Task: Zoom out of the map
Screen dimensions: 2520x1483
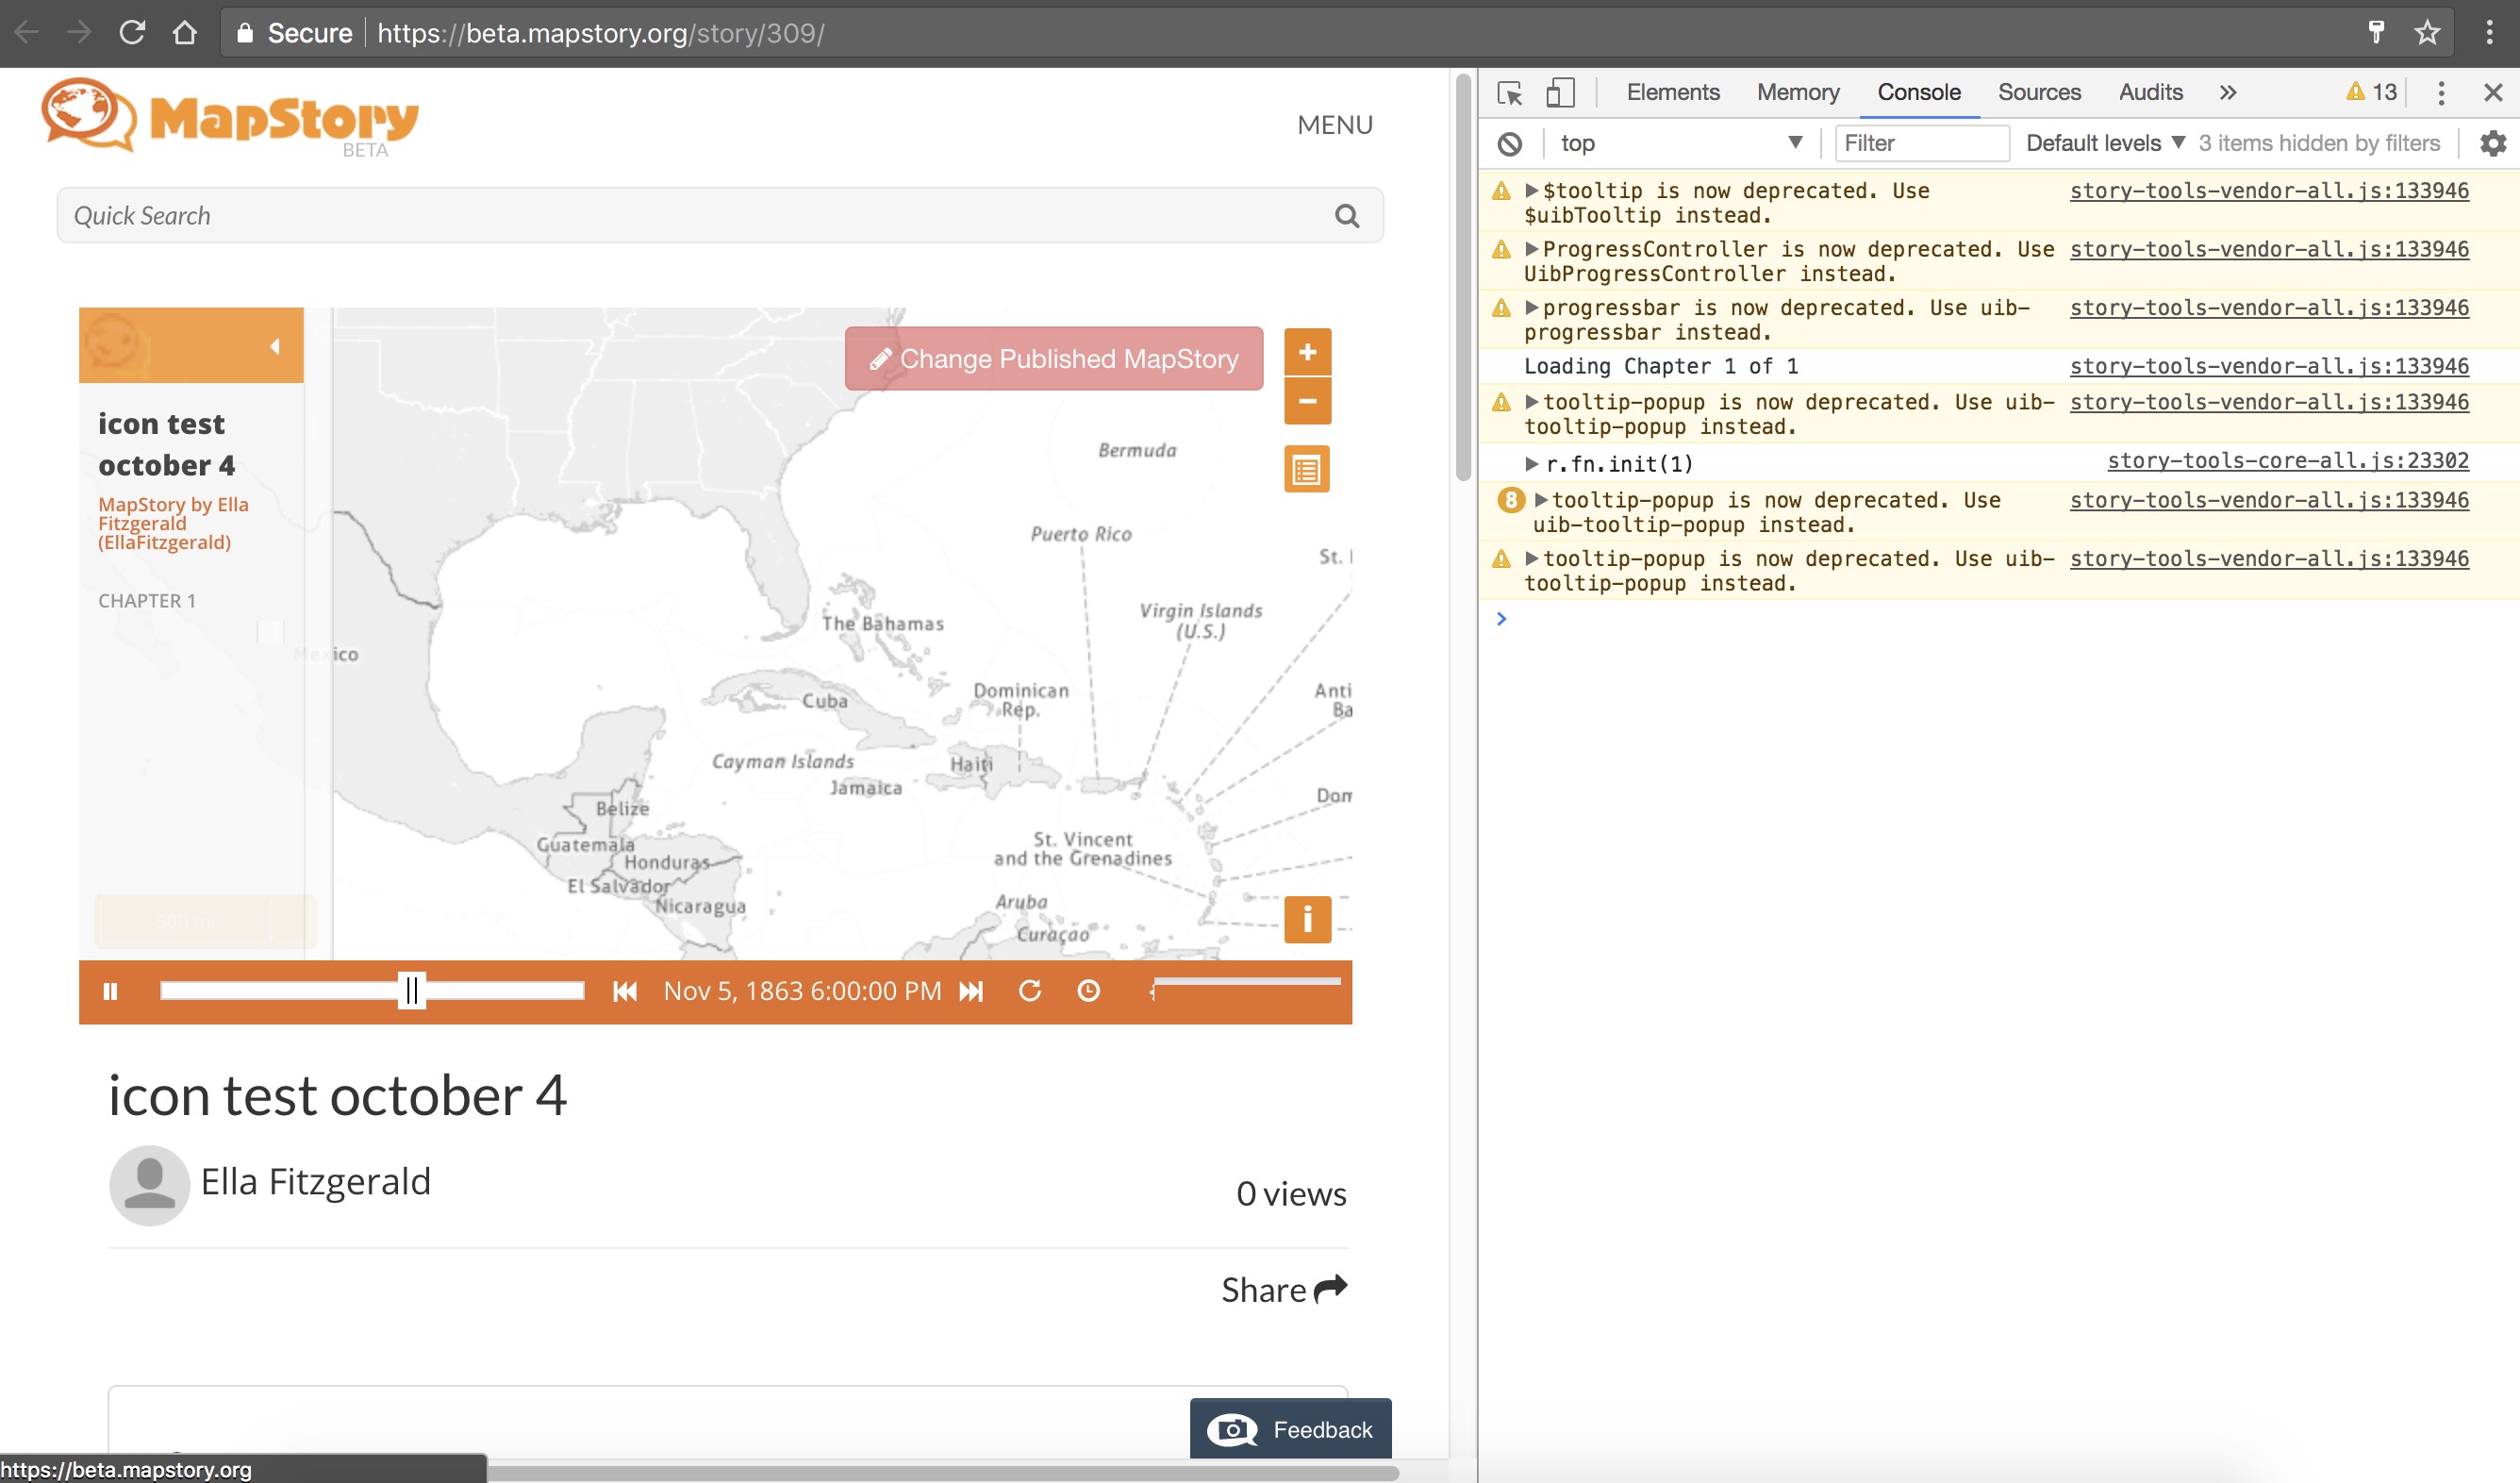Action: [1307, 401]
